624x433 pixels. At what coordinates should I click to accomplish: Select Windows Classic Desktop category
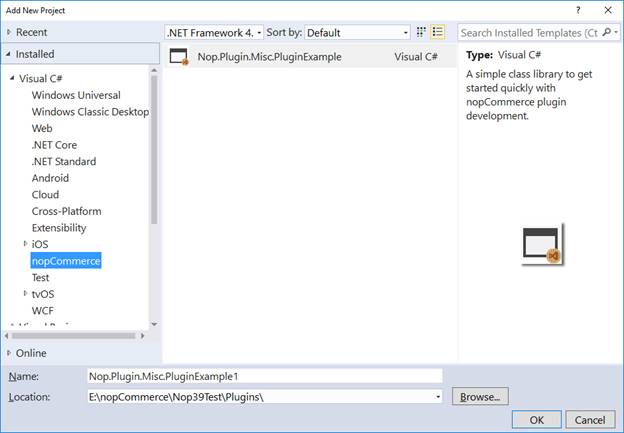[90, 112]
